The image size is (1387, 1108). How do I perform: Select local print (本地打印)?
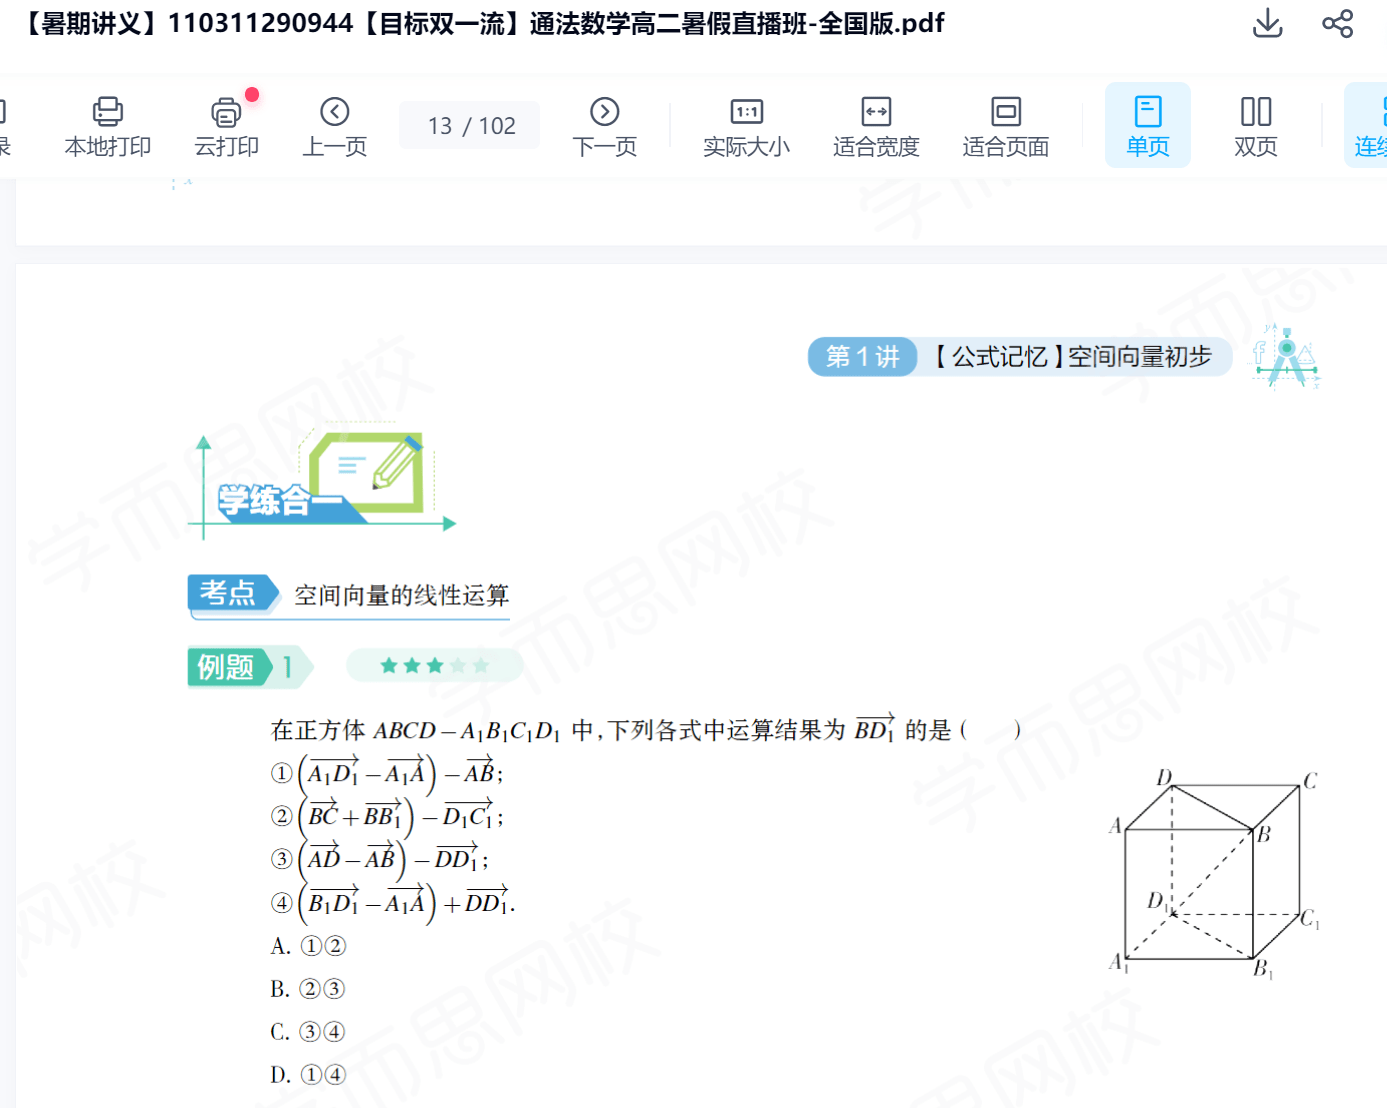coord(108,126)
